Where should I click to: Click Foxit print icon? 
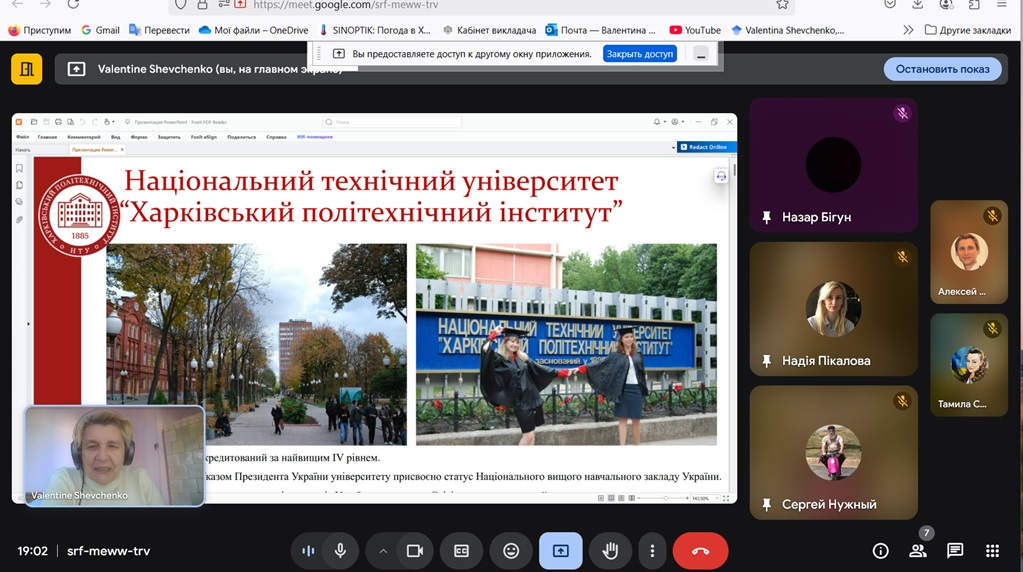coord(58,122)
